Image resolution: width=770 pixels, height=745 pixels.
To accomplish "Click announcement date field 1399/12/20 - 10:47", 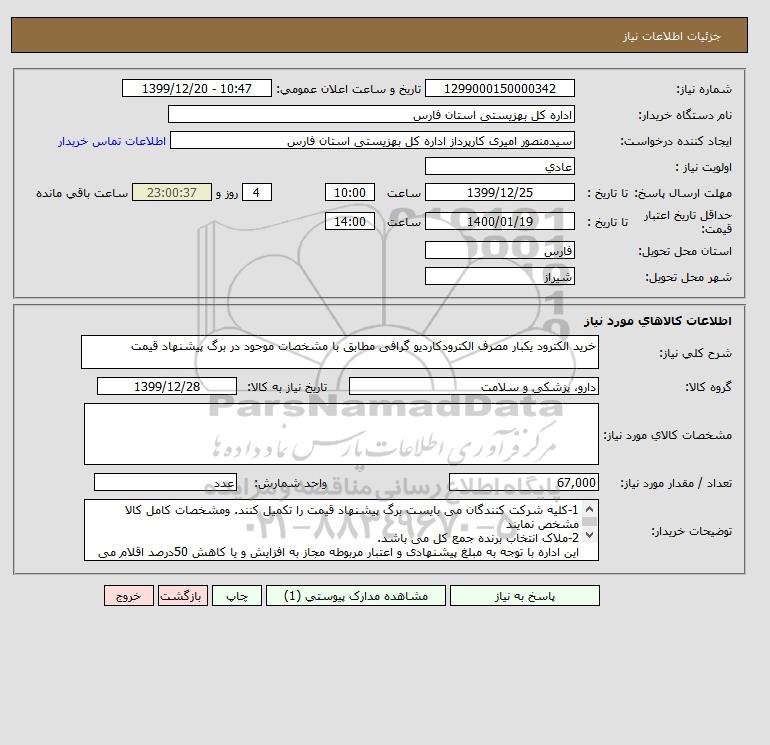I will click(x=196, y=88).
